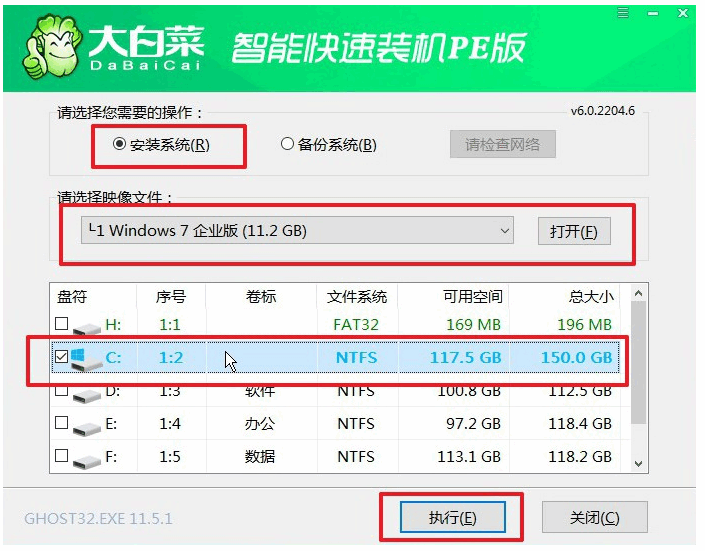
Task: Click the 可用空间 column header
Action: pos(473,296)
